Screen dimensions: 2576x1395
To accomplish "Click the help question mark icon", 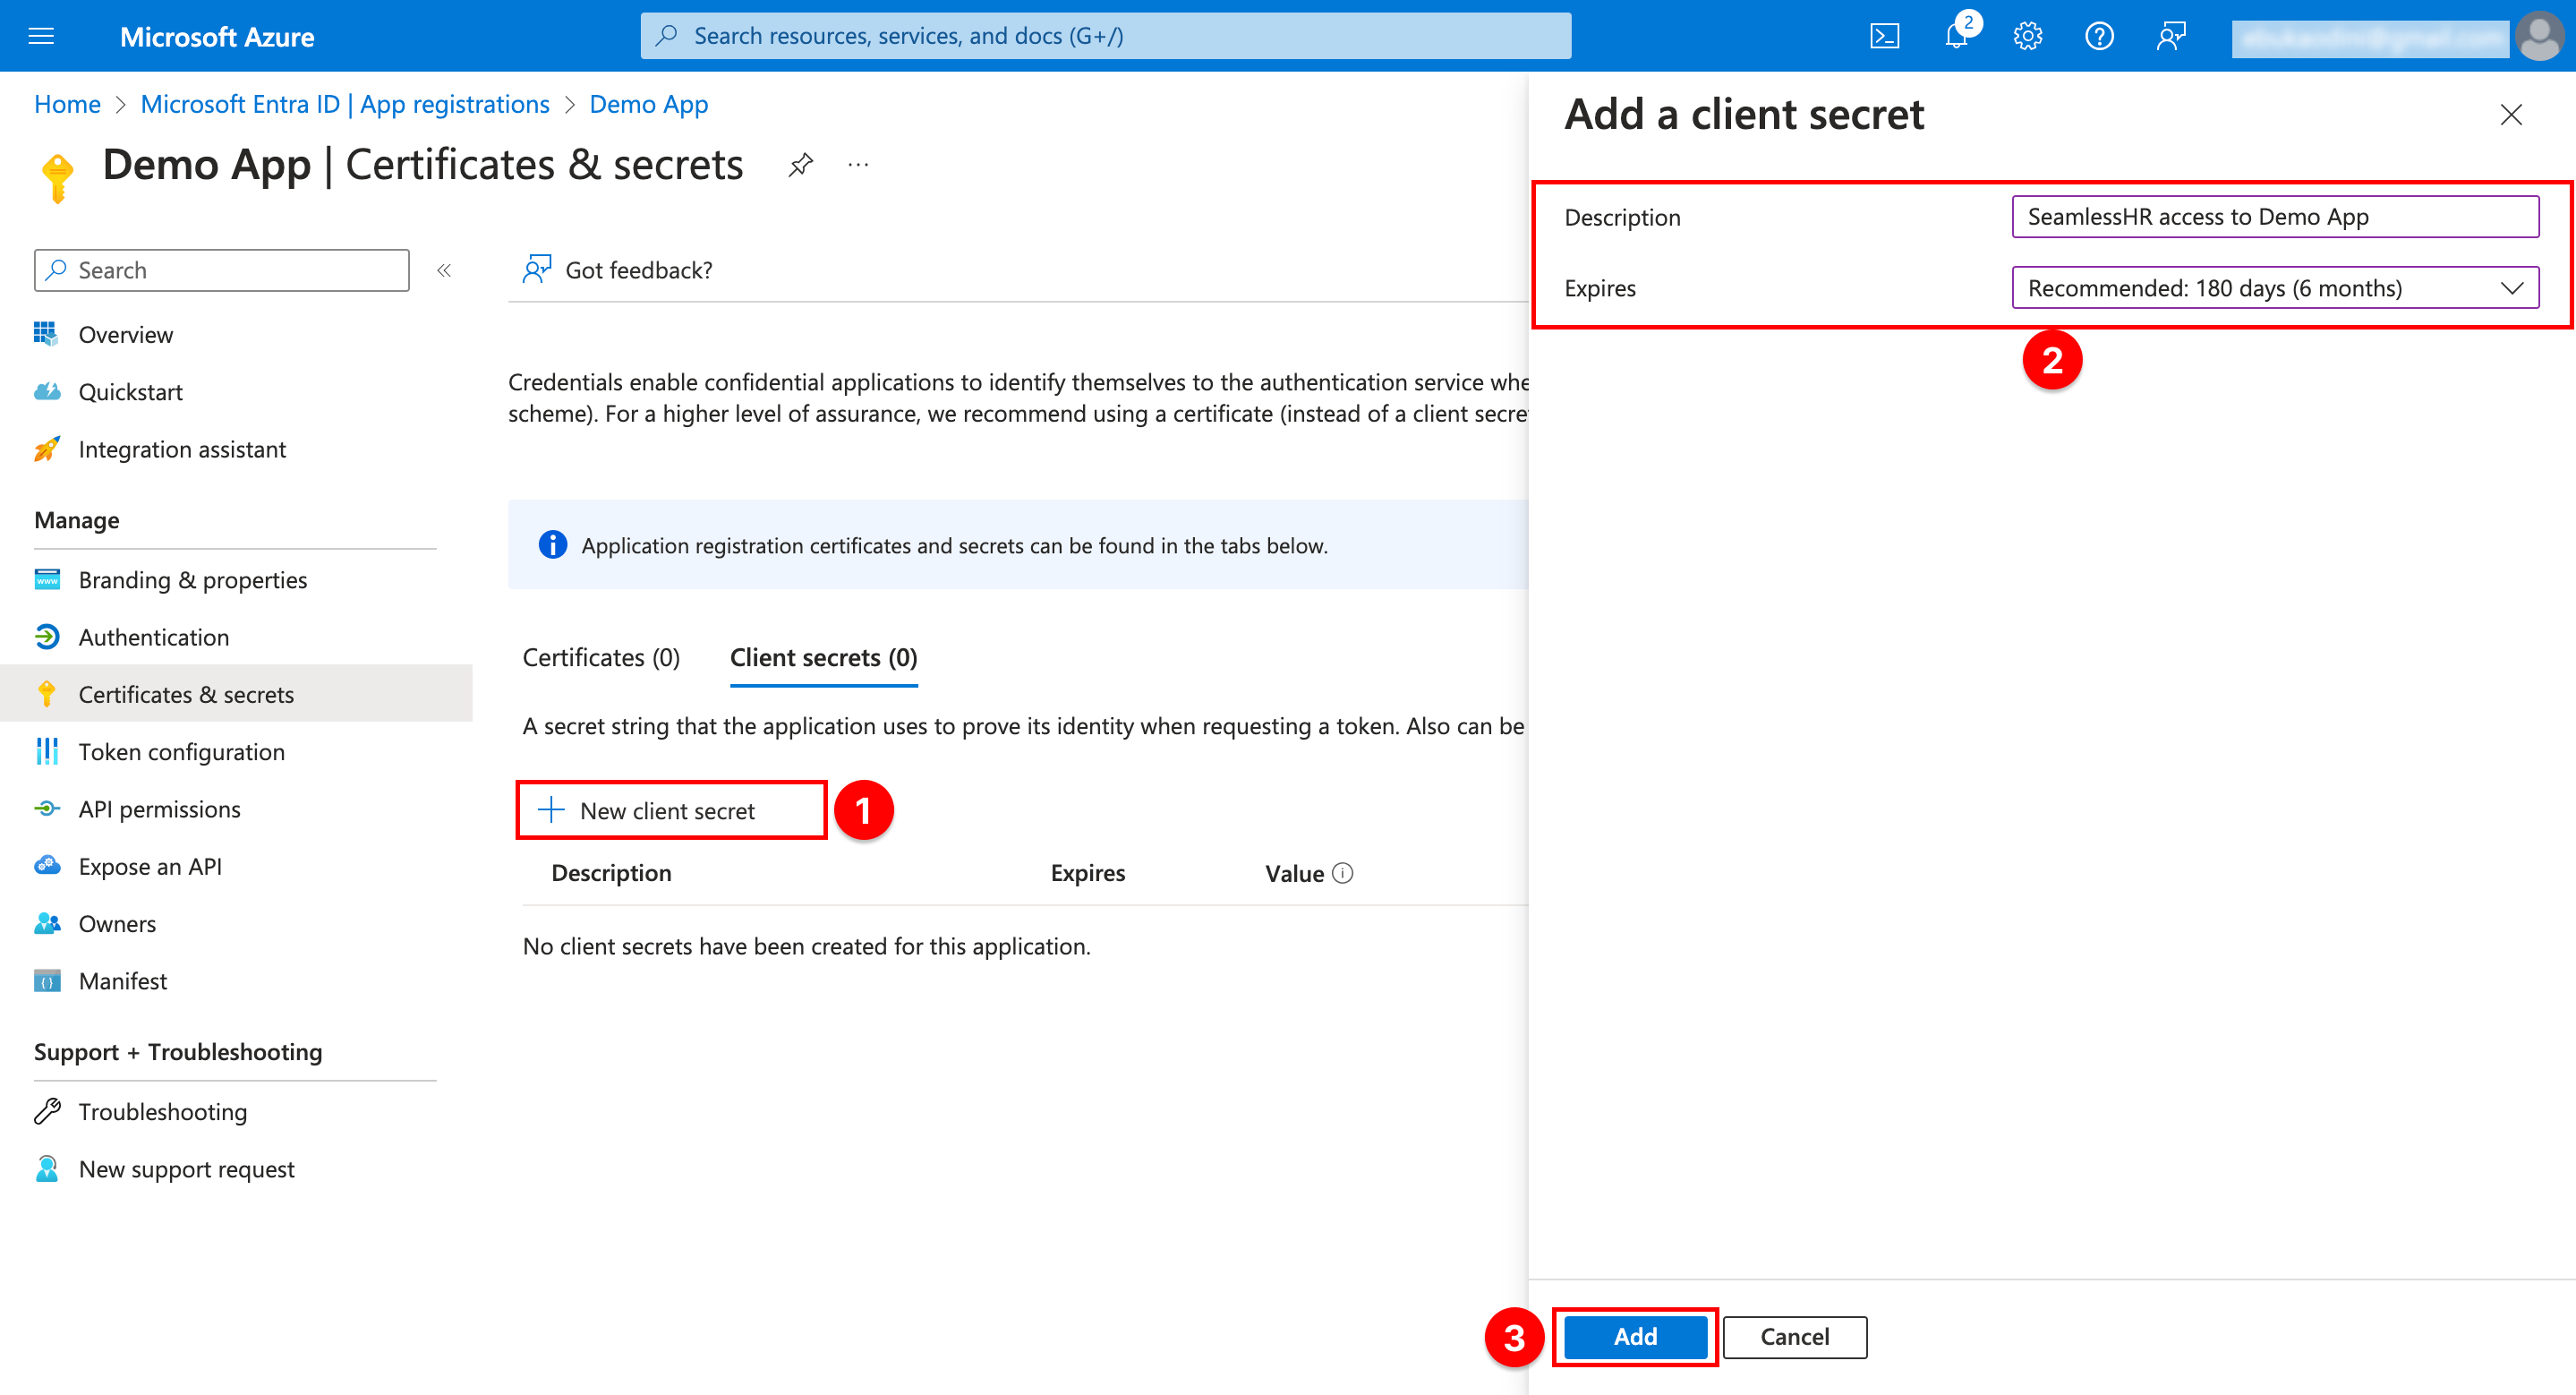I will click(x=2099, y=37).
